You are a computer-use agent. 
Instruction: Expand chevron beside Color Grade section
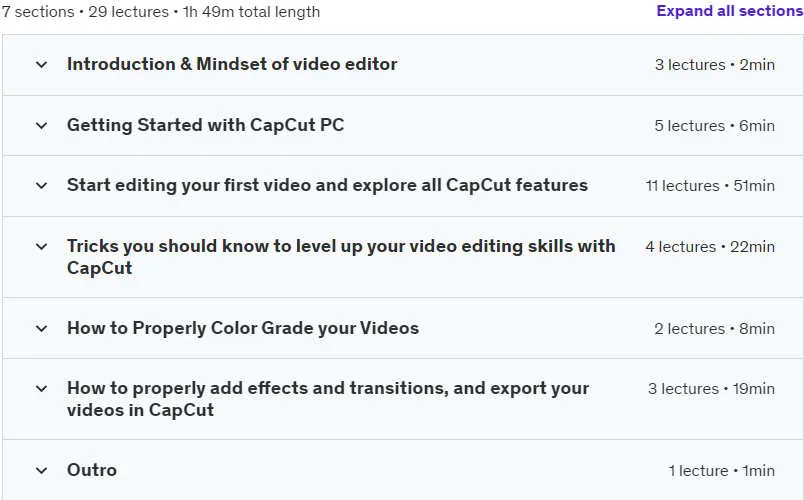coord(42,329)
